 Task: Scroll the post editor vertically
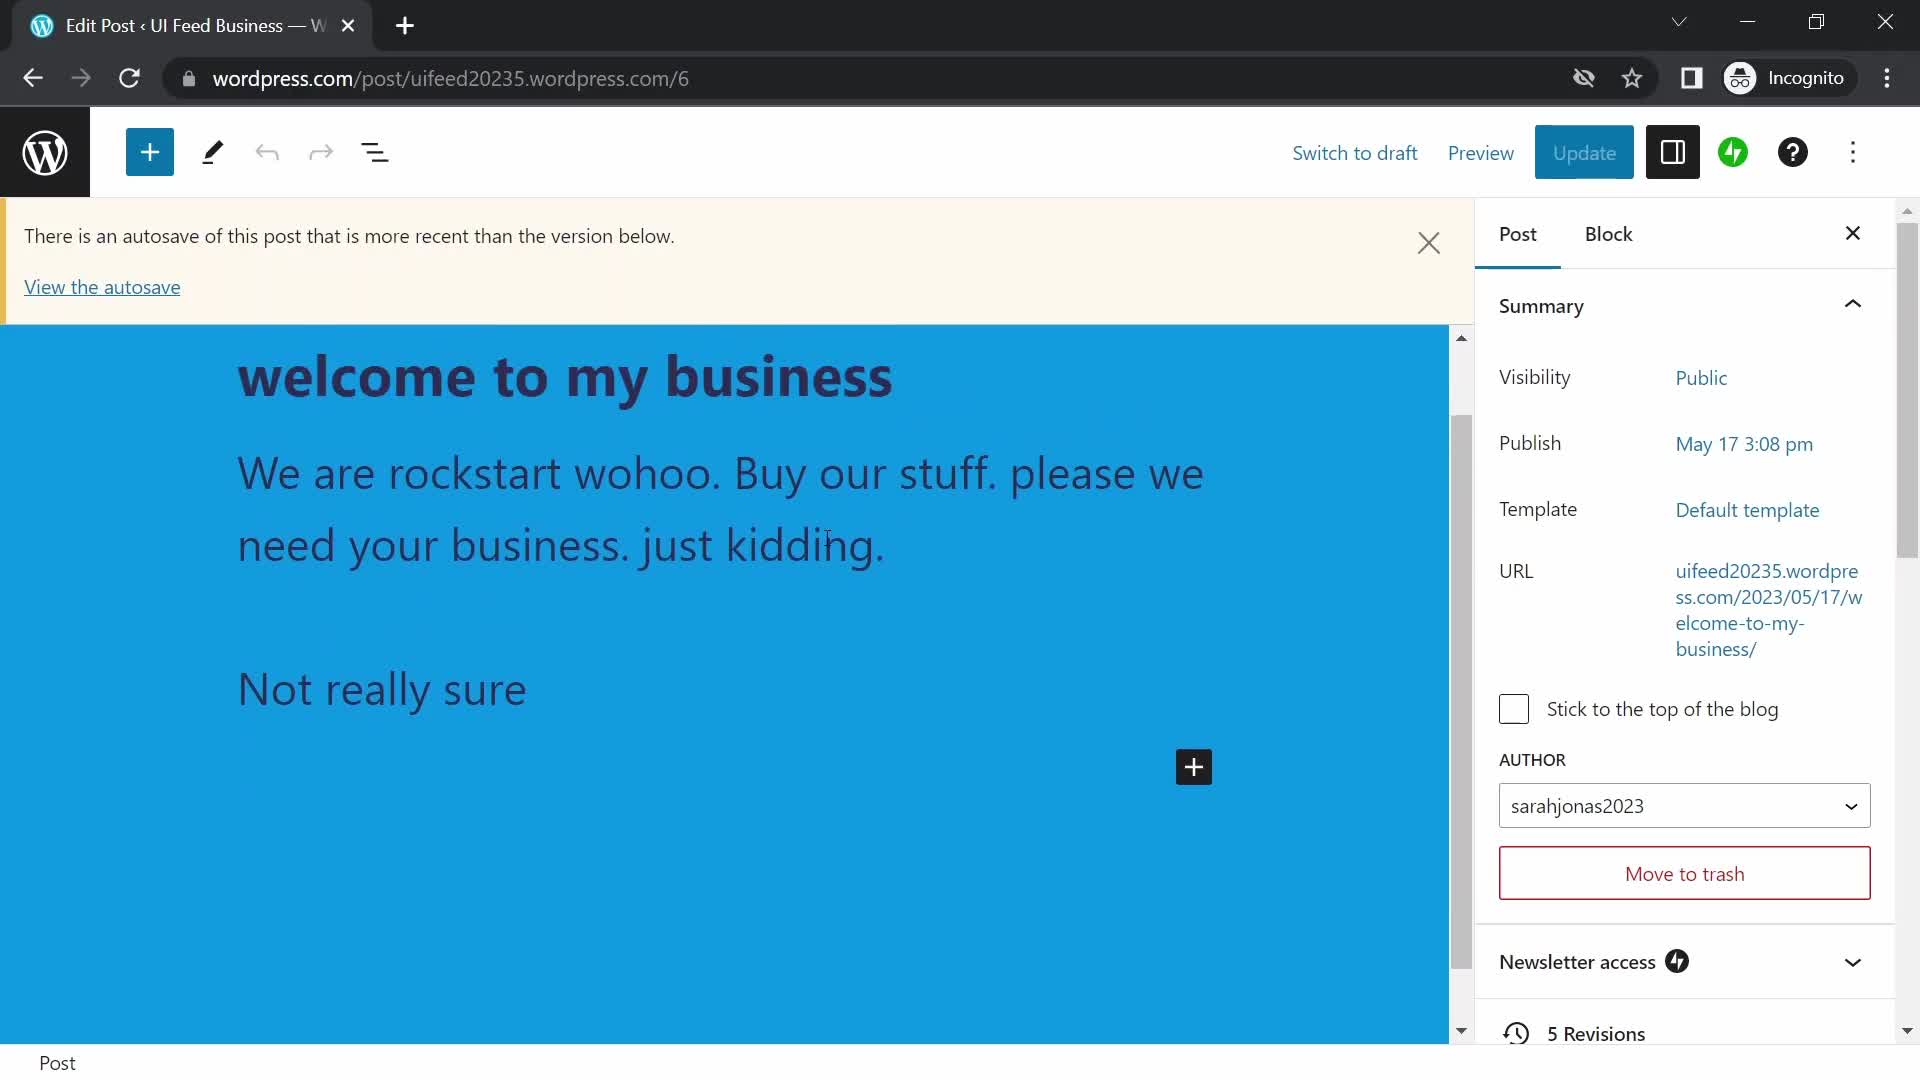tap(1460, 682)
